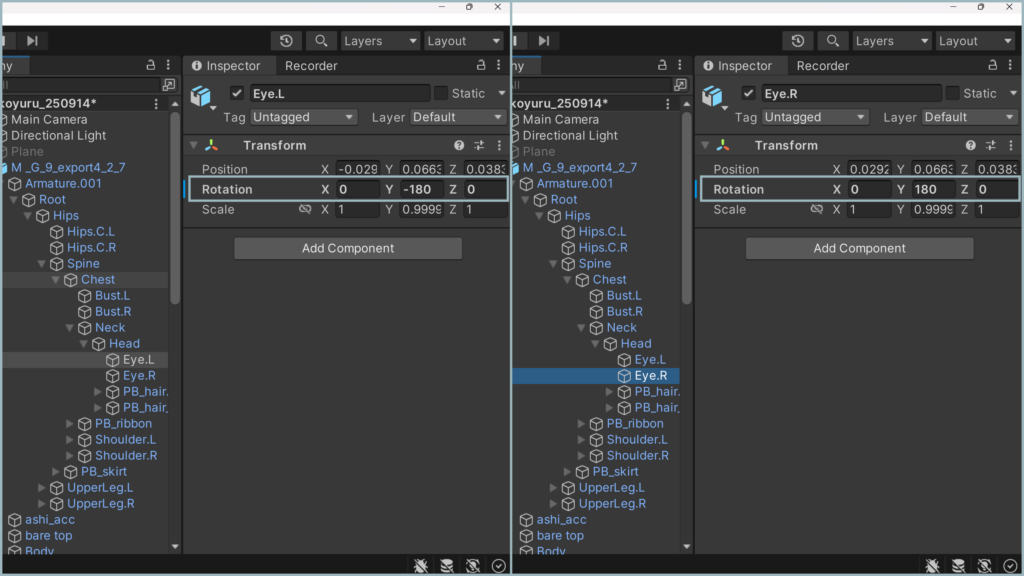
Task: Toggle constrained proportions for Eye.L scale
Action: point(305,210)
